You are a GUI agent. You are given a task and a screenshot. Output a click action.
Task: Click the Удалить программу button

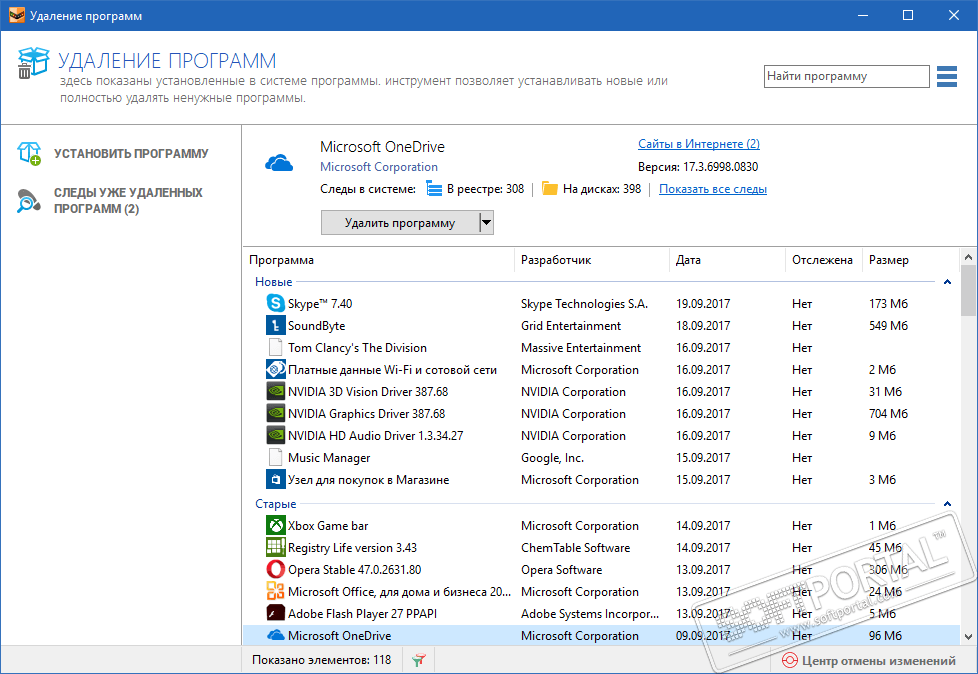coord(400,223)
